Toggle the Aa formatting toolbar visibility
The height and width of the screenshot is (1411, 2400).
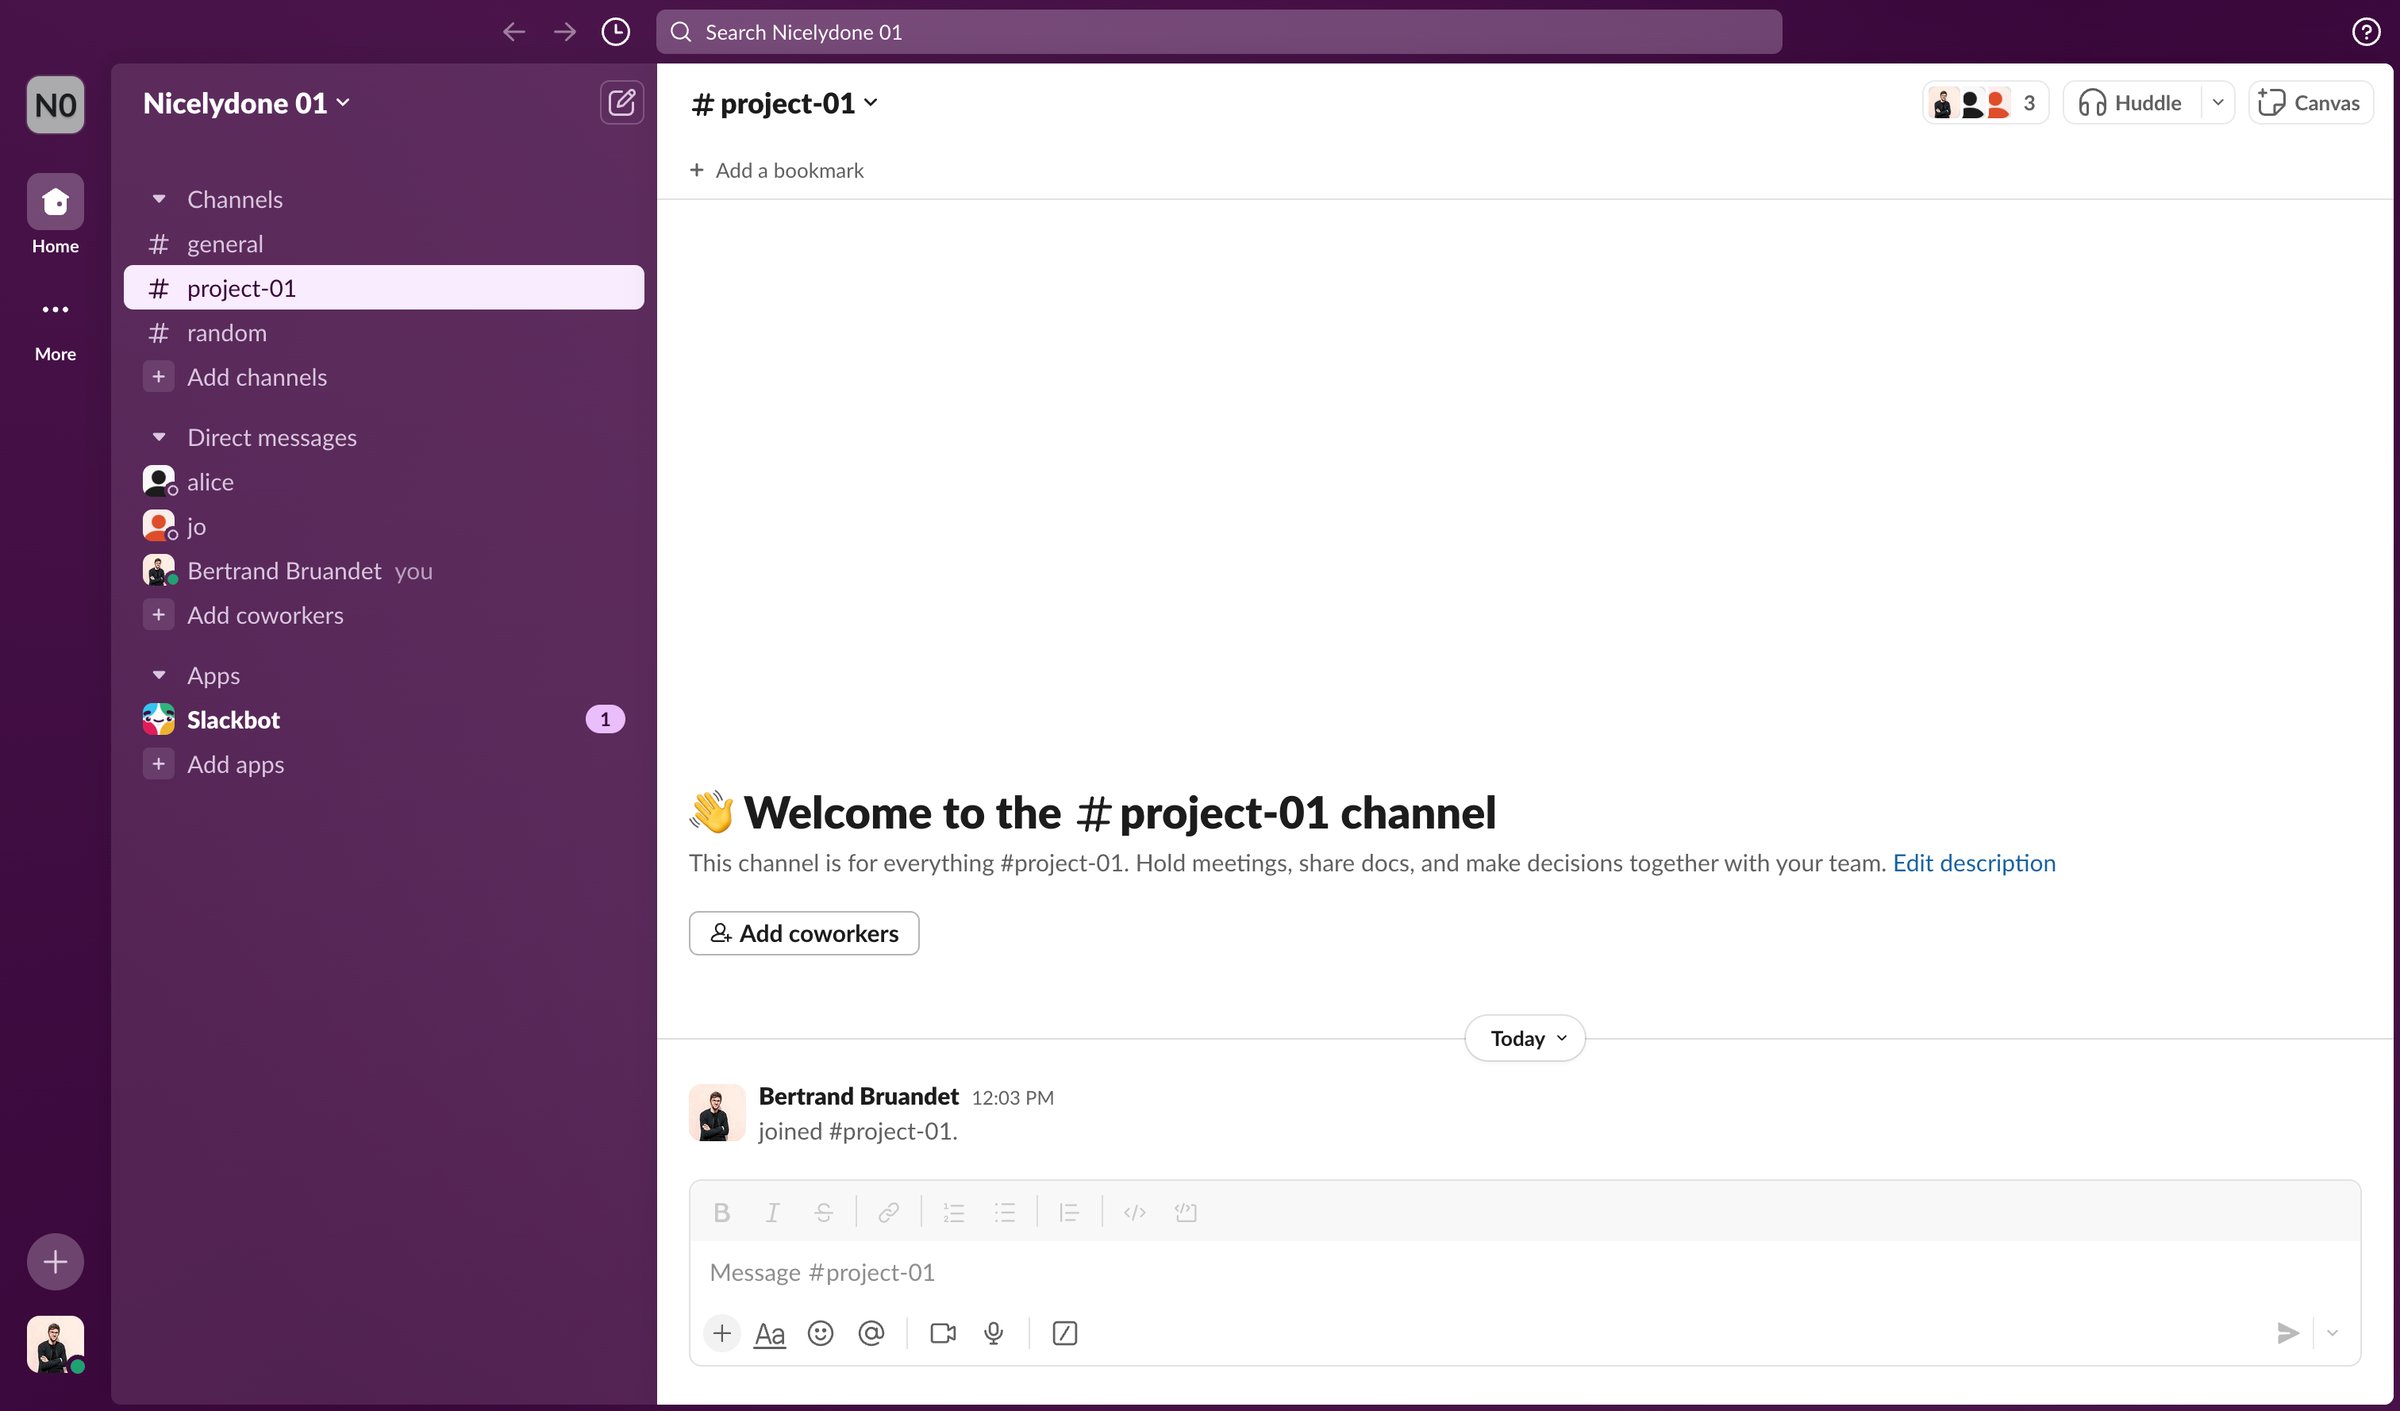pos(769,1333)
